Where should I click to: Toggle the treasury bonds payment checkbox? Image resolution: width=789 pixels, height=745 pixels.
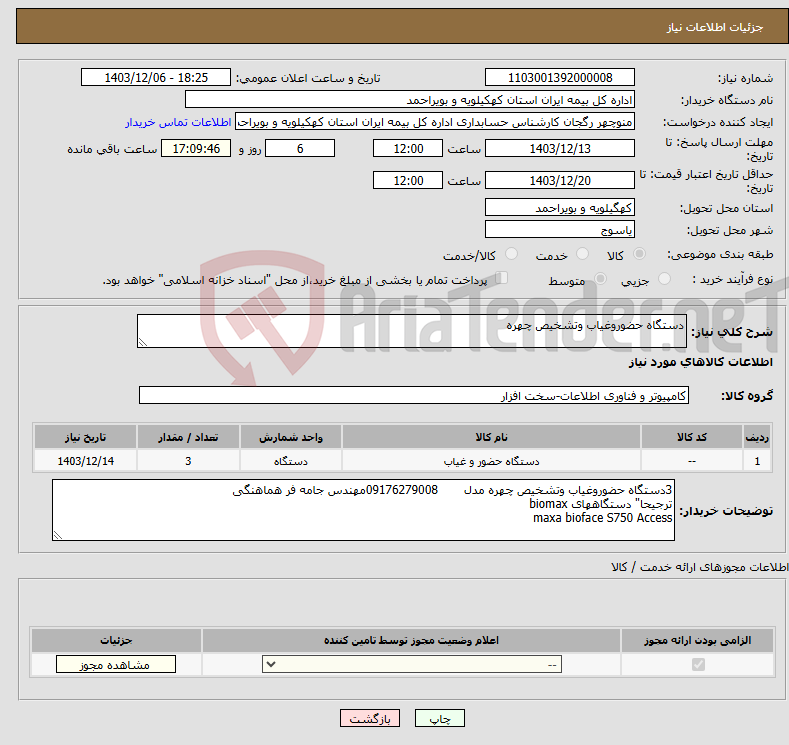(502, 279)
